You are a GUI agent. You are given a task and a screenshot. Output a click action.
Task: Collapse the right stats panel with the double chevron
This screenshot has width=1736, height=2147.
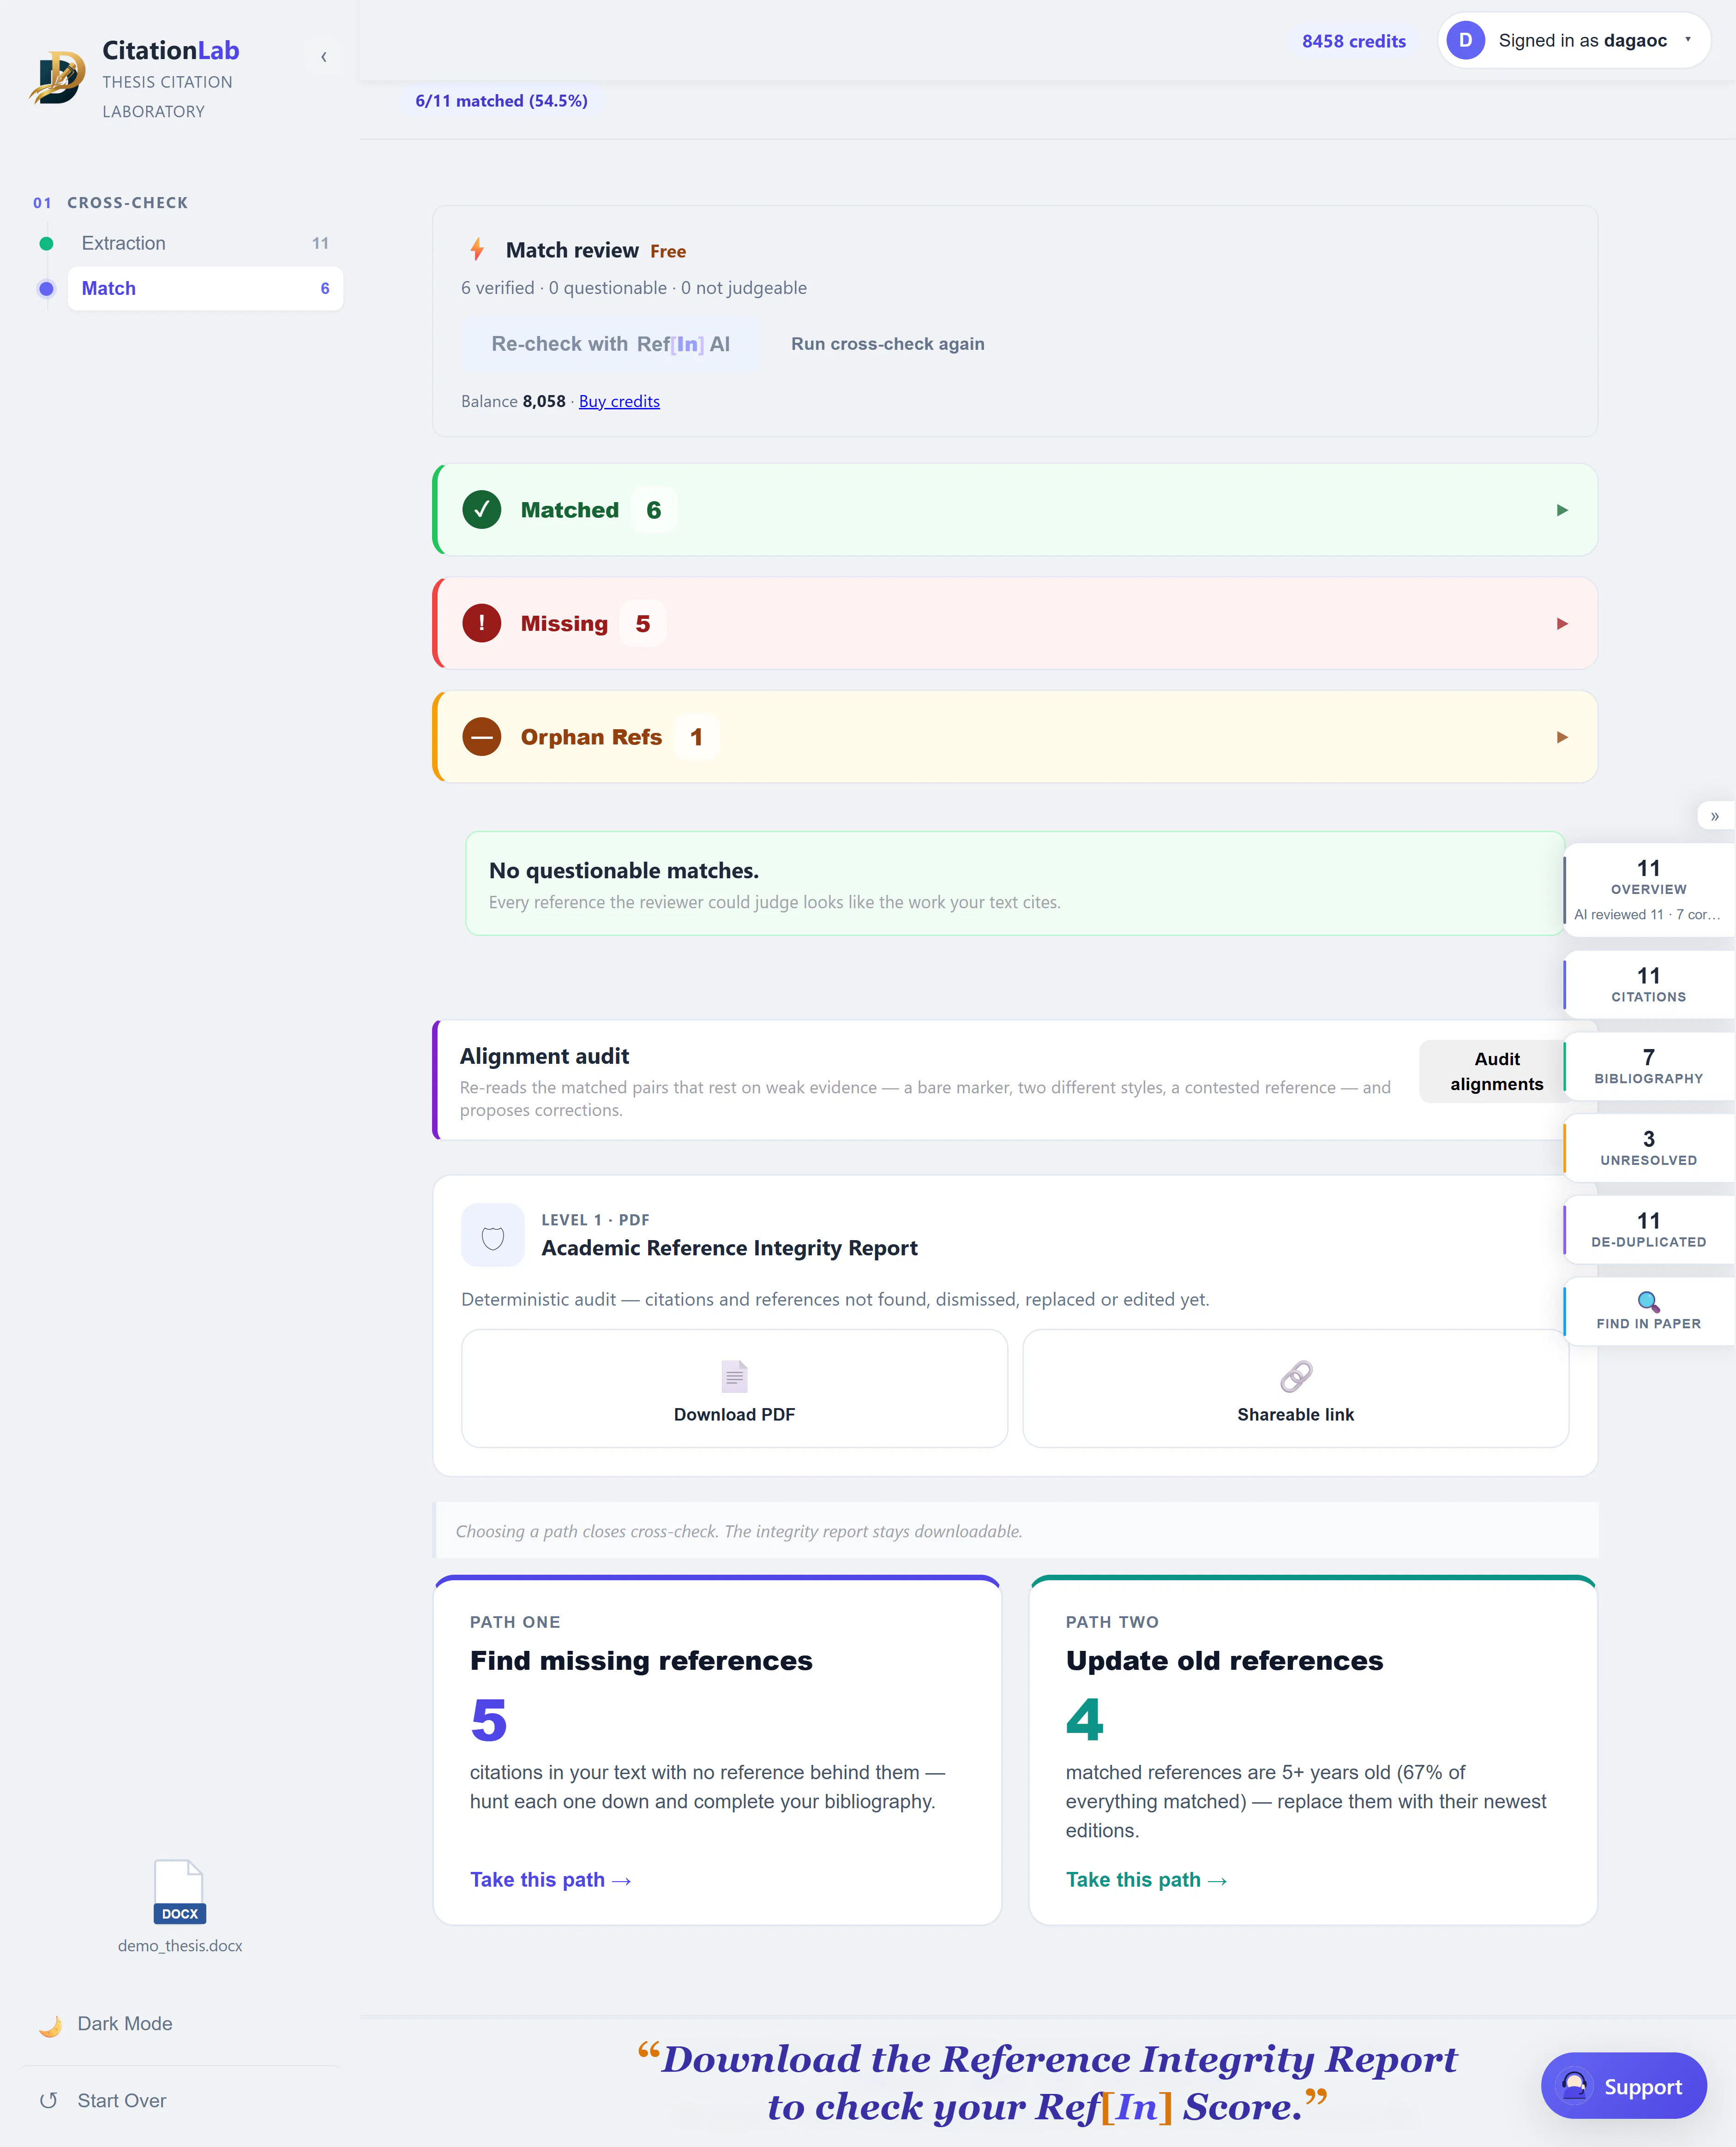[1715, 816]
